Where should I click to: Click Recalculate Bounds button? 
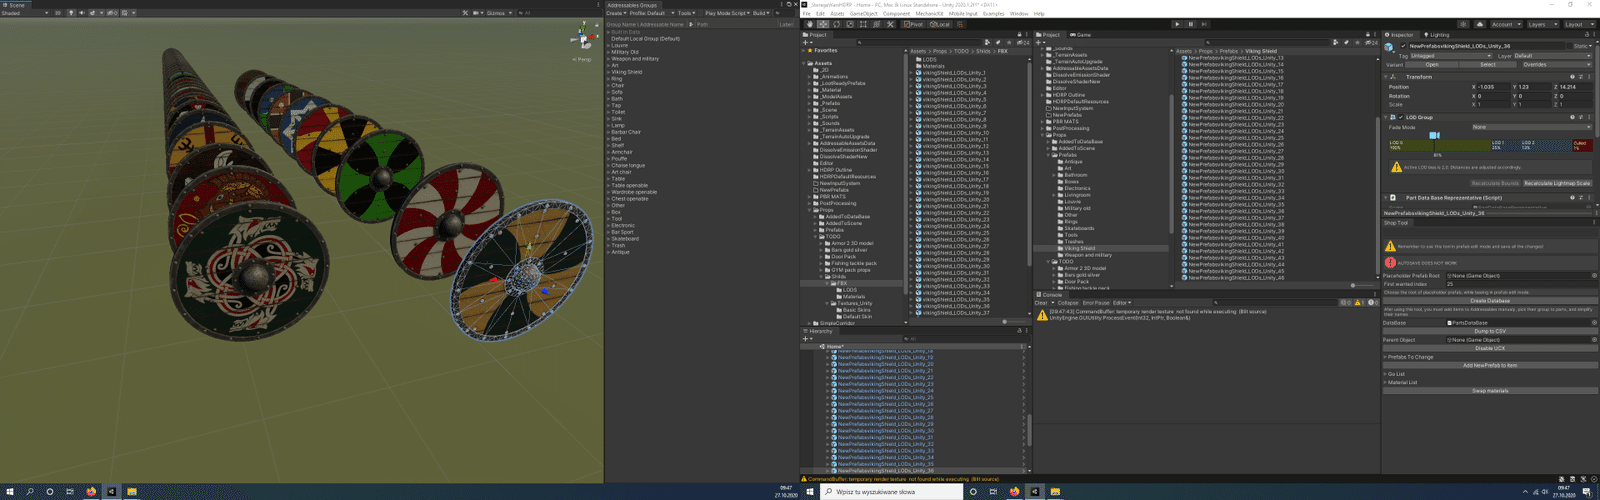coord(1495,183)
